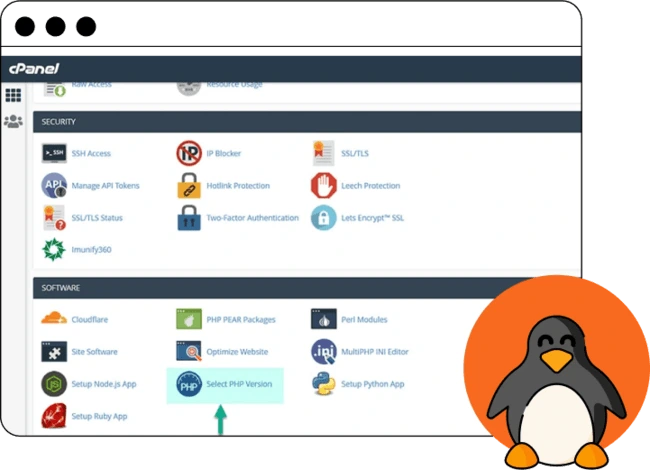Click the IP Blocker icon
The image size is (650, 470).
tap(189, 153)
